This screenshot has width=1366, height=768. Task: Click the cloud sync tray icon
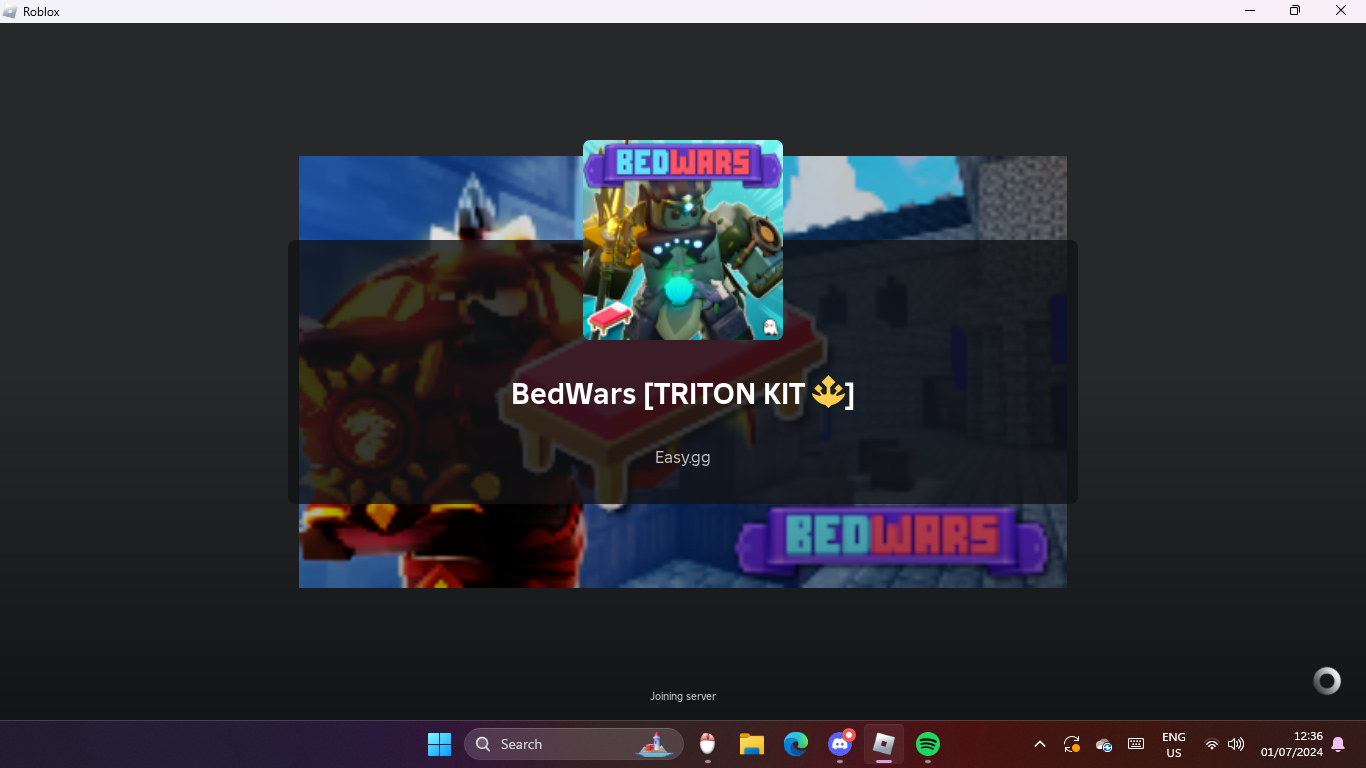pyautogui.click(x=1104, y=744)
